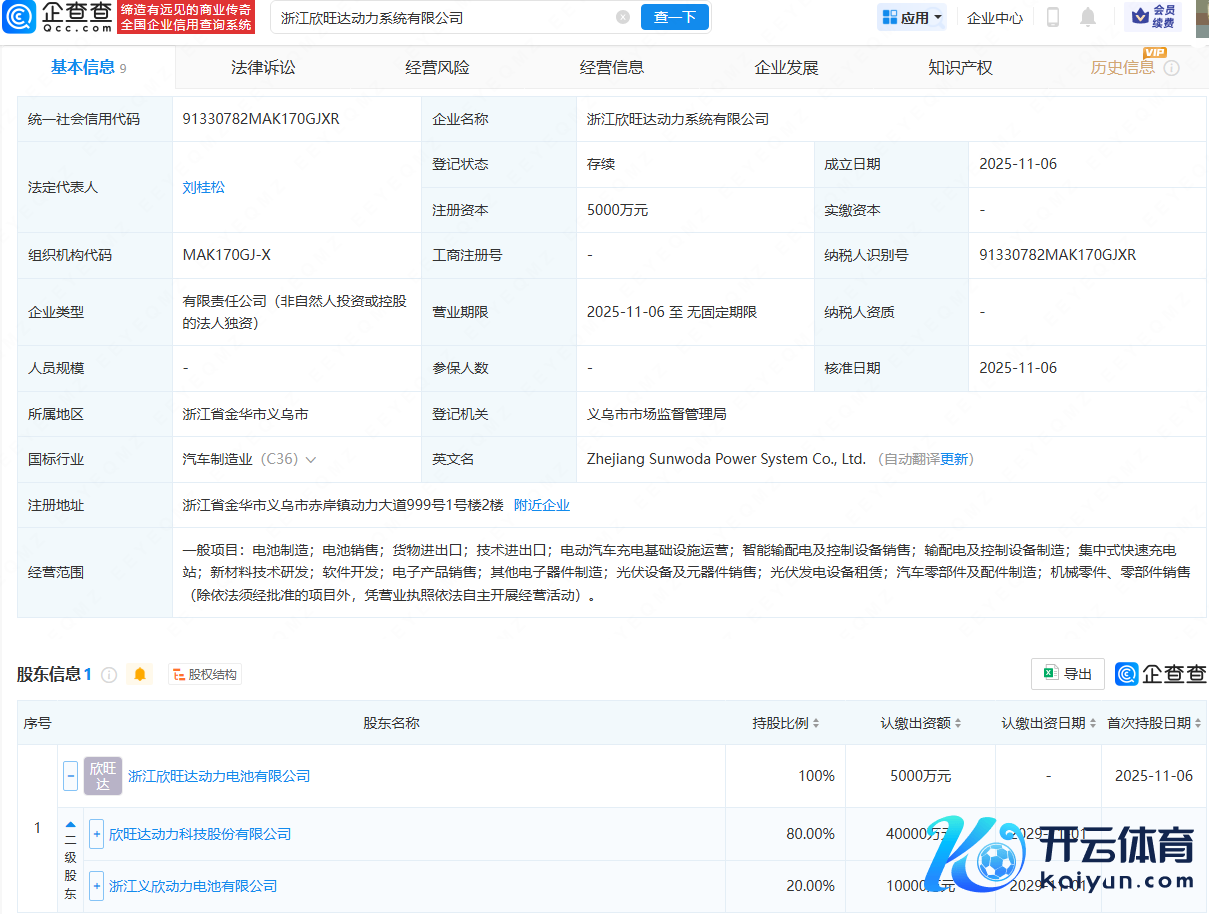Expand the 浙江义欣动力电池有限公司 row
This screenshot has height=914, width=1209.
tap(96, 886)
